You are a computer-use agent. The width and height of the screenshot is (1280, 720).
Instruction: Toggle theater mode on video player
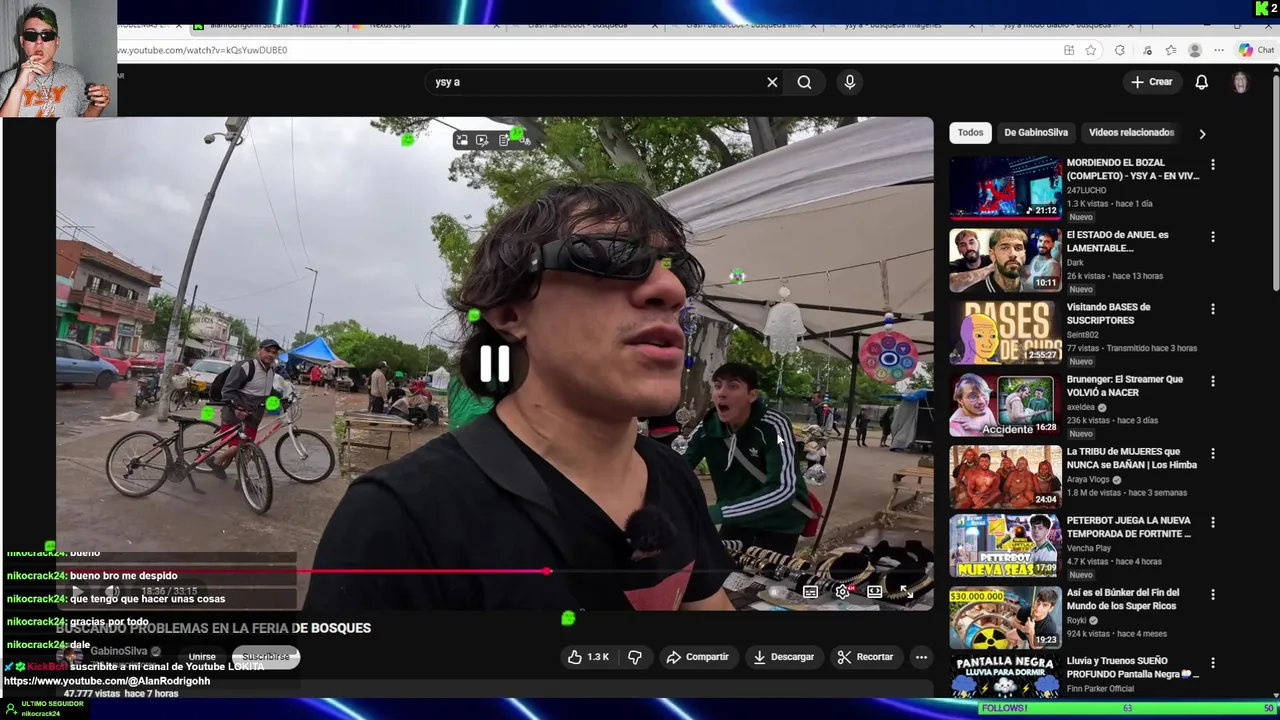tap(875, 591)
